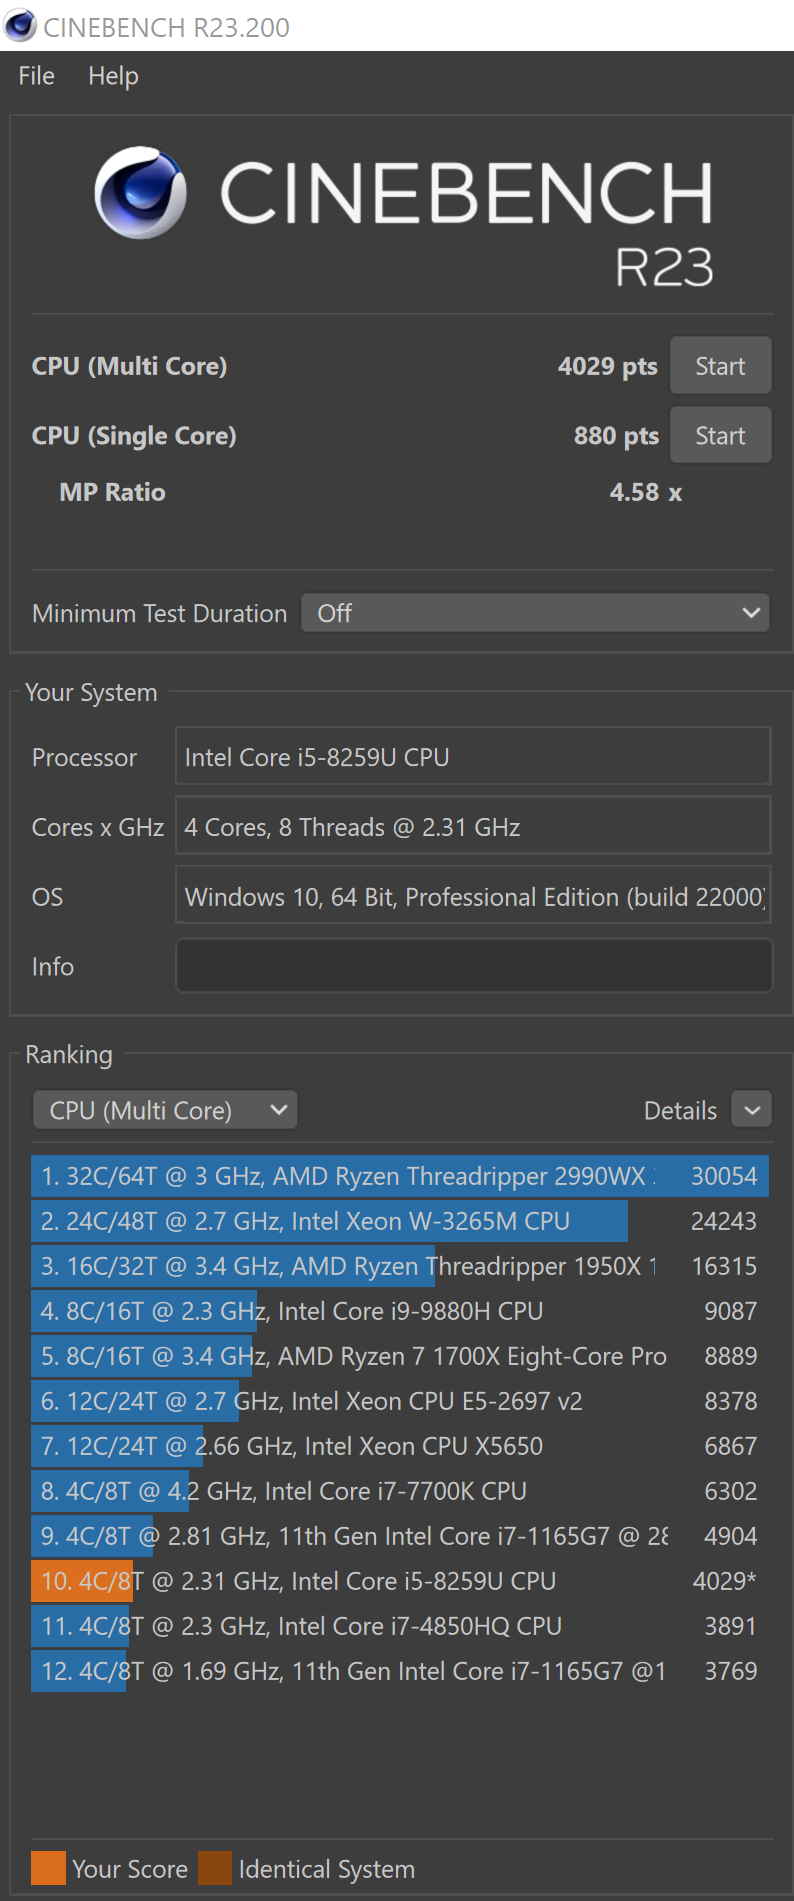Select ranking row Xeon E5-2697 v2
Viewport: 794px width, 1901px height.
pyautogui.click(x=400, y=1401)
